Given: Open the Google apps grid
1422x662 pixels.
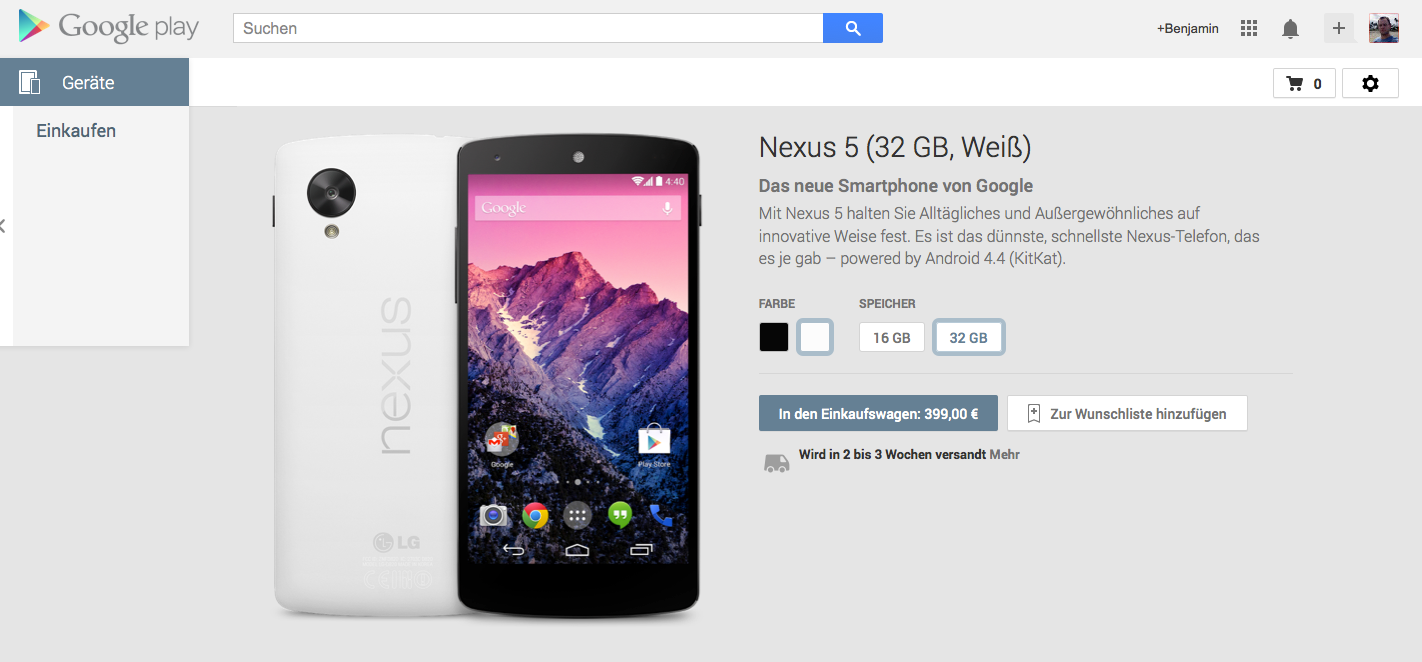Looking at the screenshot, I should pyautogui.click(x=1248, y=28).
